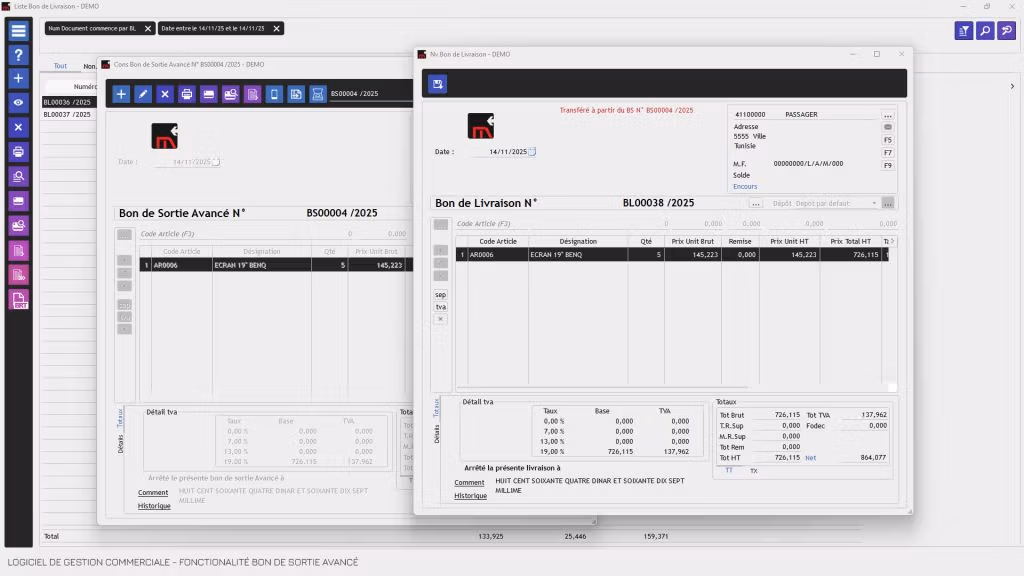Click the sidebar multi-document transfer icon
The height and width of the screenshot is (576, 1024).
[x=18, y=275]
